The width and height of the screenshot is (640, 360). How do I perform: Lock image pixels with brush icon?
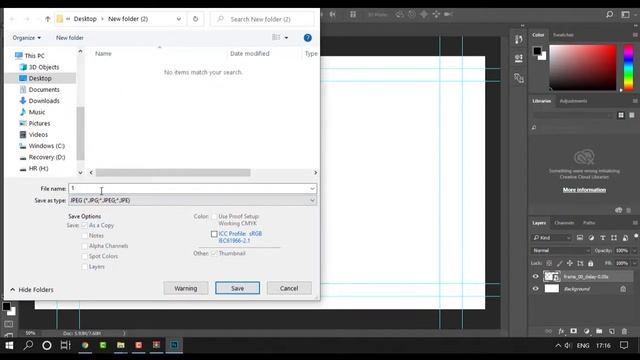tap(559, 263)
